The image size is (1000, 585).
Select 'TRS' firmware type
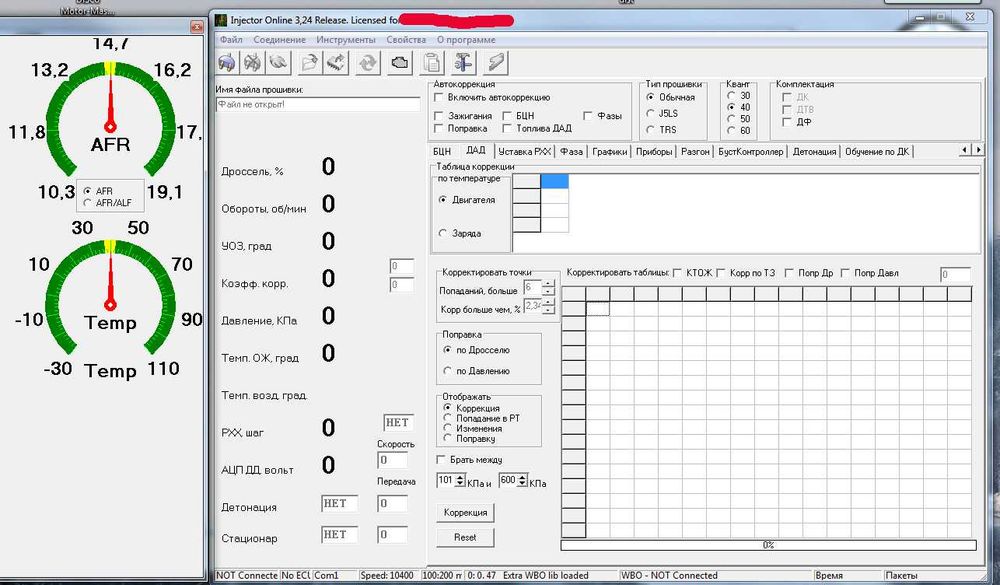coord(650,130)
